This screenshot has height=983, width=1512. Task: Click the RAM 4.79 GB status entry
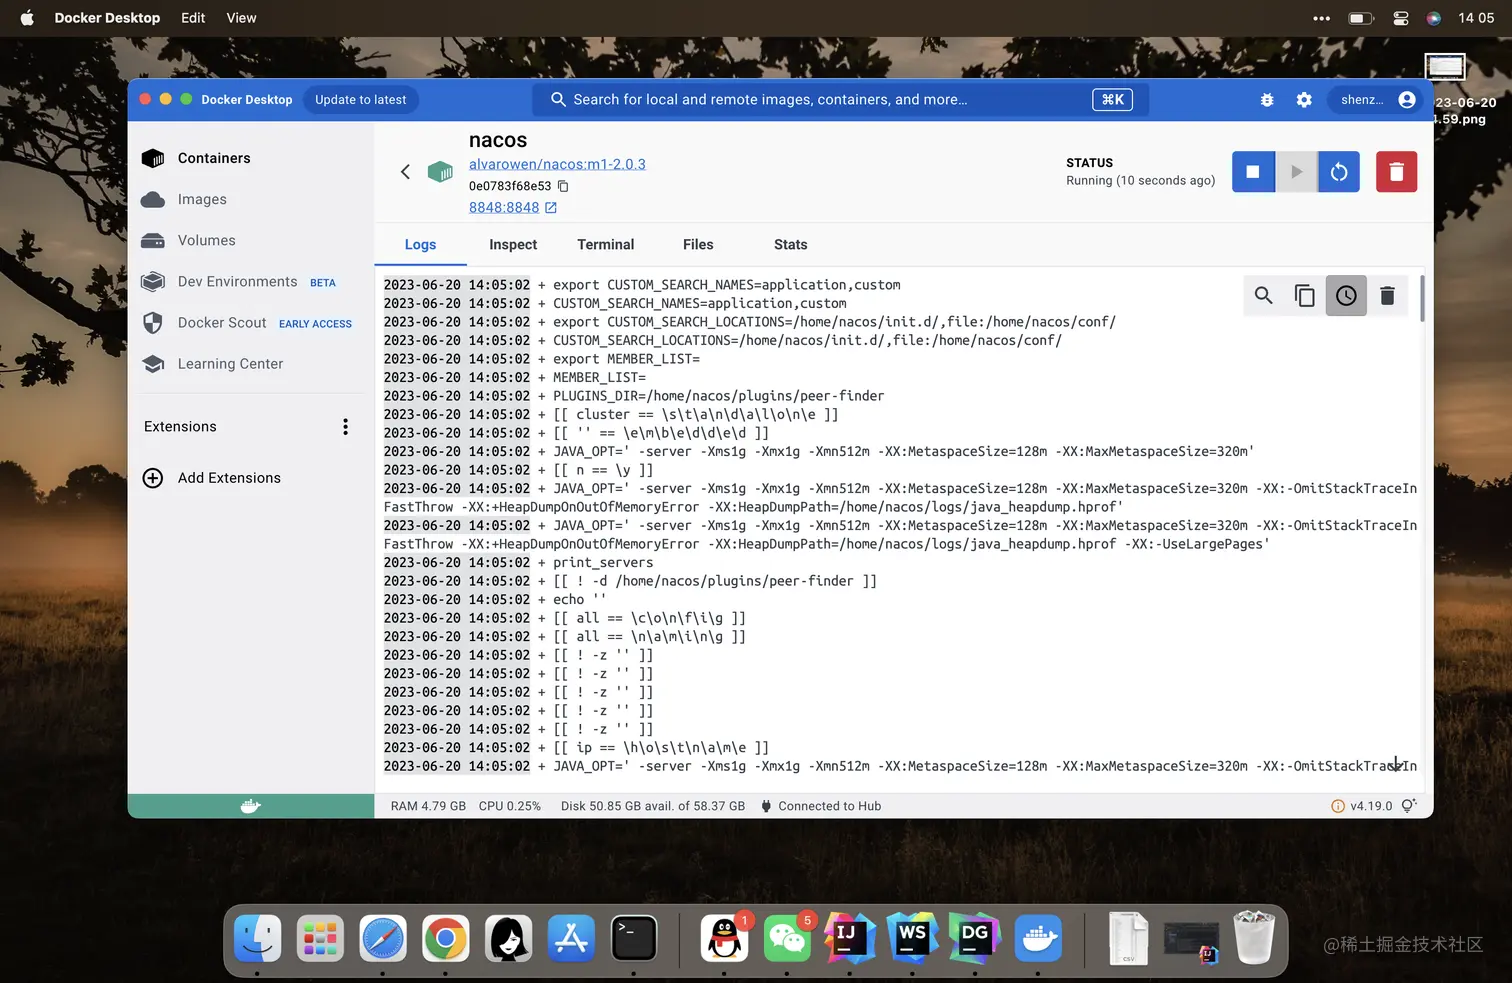[428, 806]
